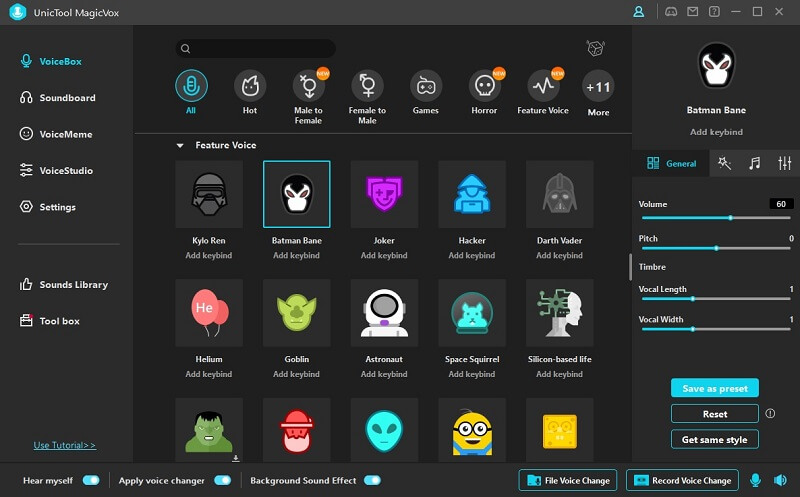Image resolution: width=800 pixels, height=497 pixels.
Task: Click the voice search field
Action: coord(260,49)
